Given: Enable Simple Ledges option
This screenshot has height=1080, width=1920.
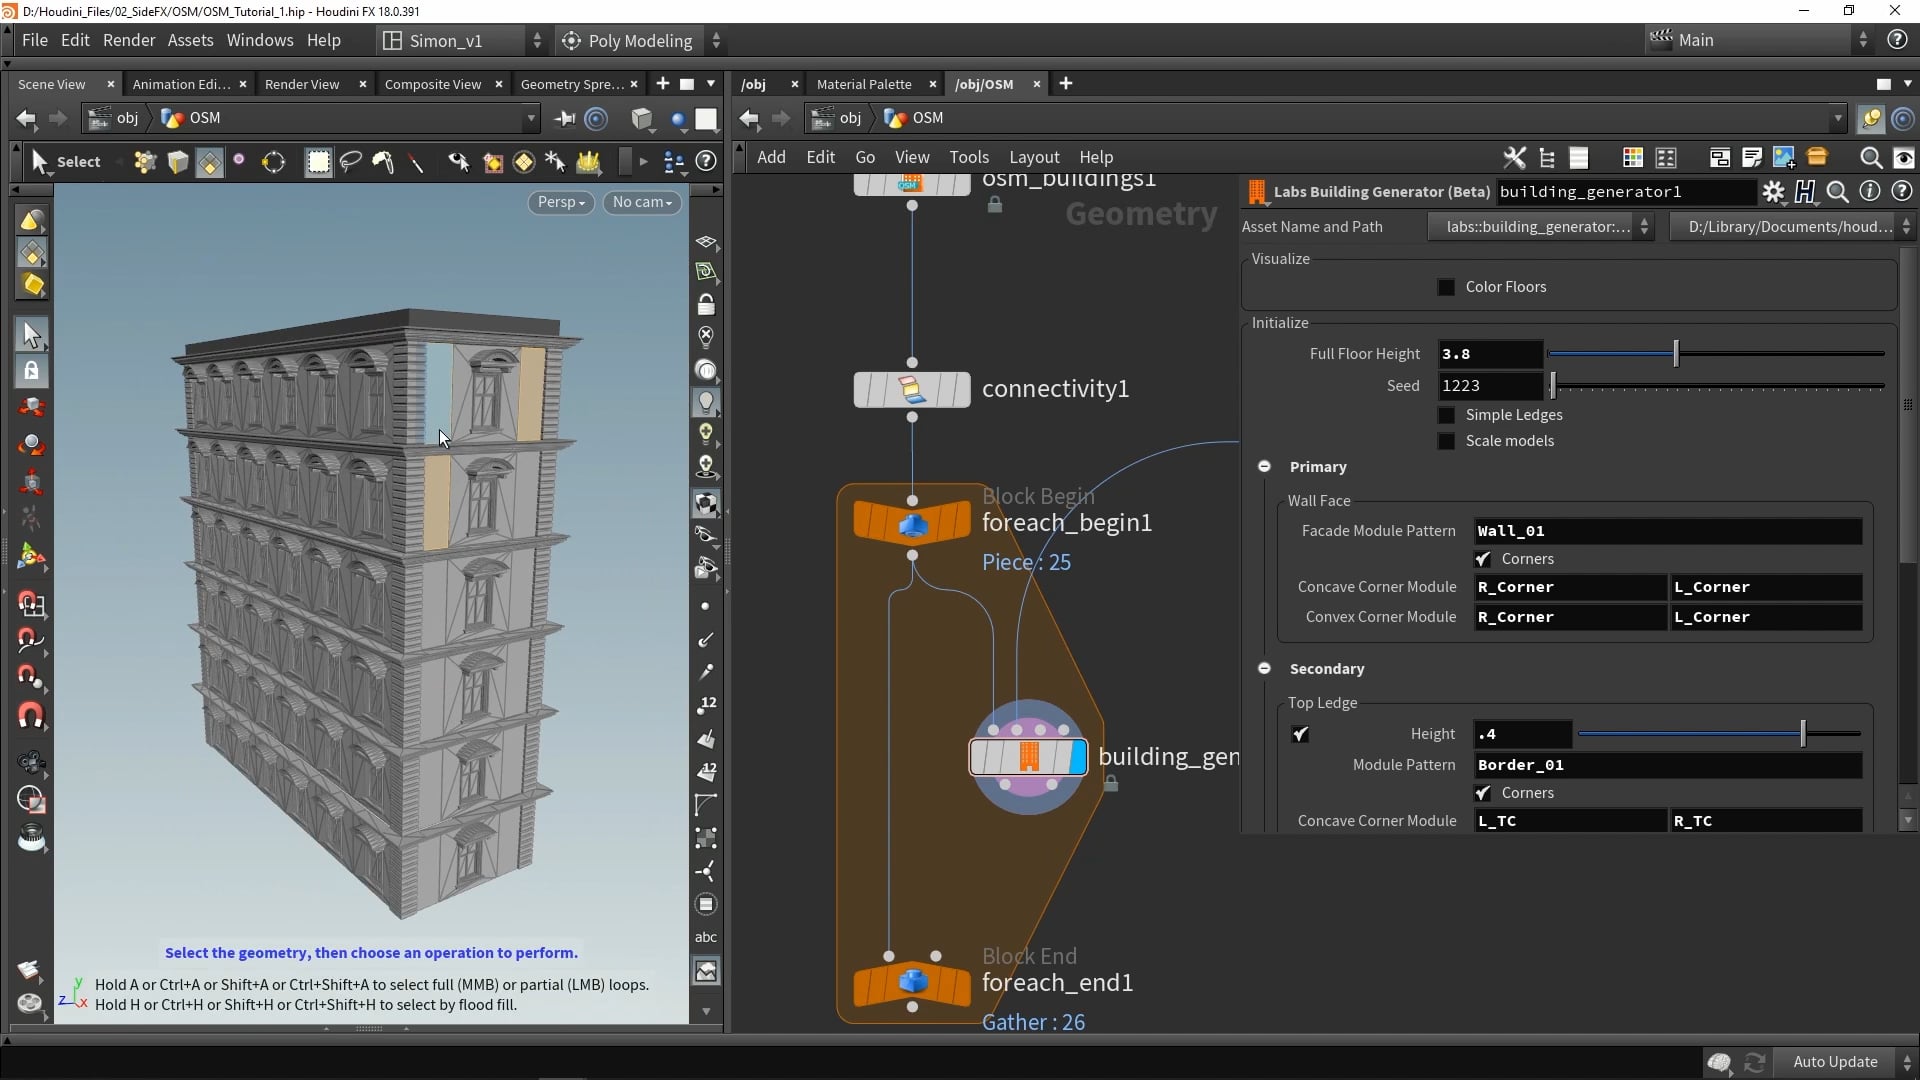Looking at the screenshot, I should tap(1447, 415).
